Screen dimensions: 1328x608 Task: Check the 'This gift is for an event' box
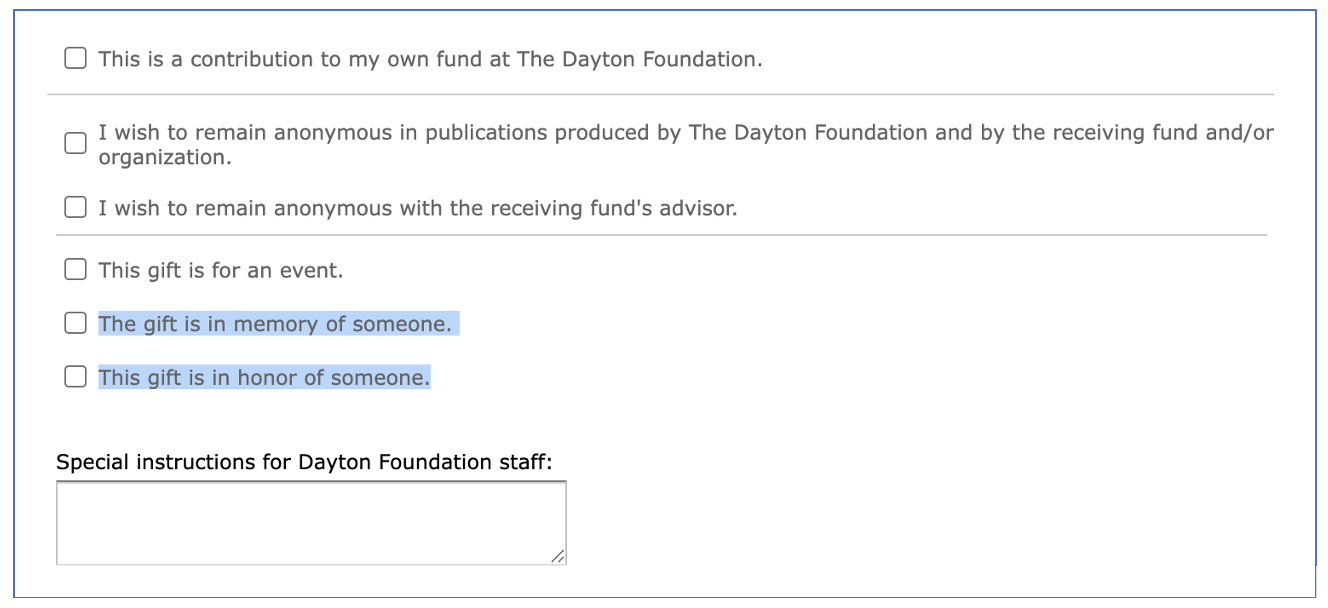[75, 269]
